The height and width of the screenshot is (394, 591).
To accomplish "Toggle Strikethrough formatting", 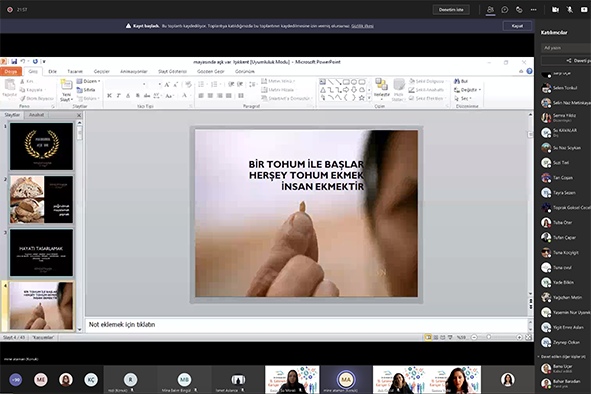I will pyautogui.click(x=147, y=96).
